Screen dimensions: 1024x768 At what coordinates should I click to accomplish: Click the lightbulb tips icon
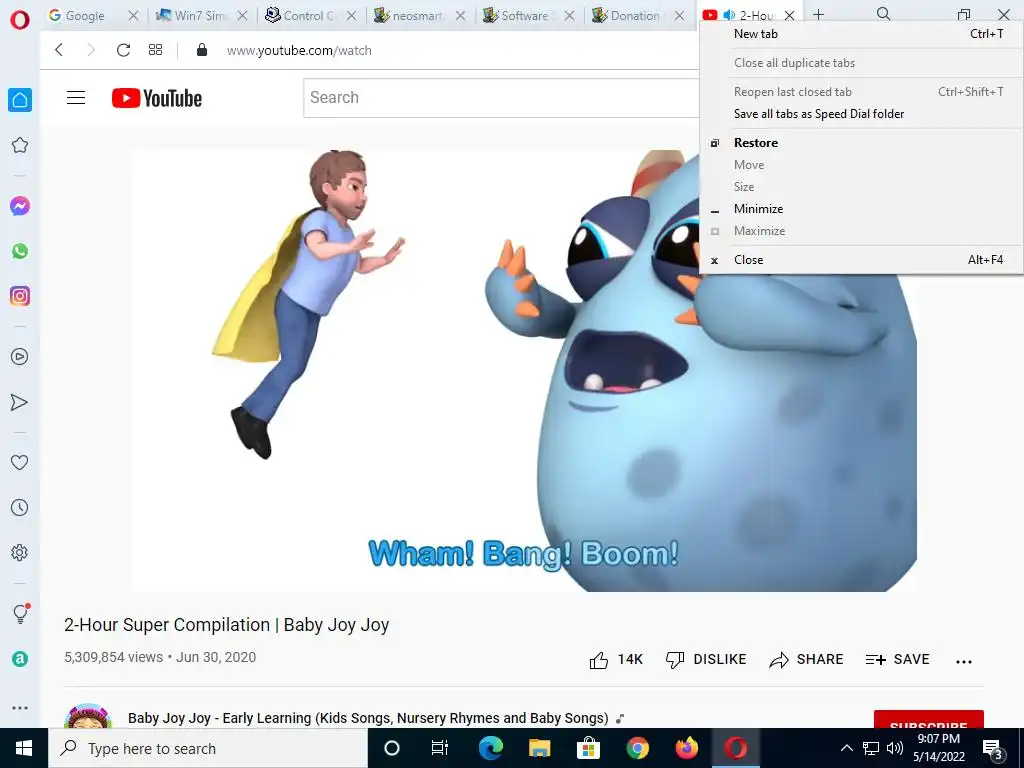[x=20, y=613]
